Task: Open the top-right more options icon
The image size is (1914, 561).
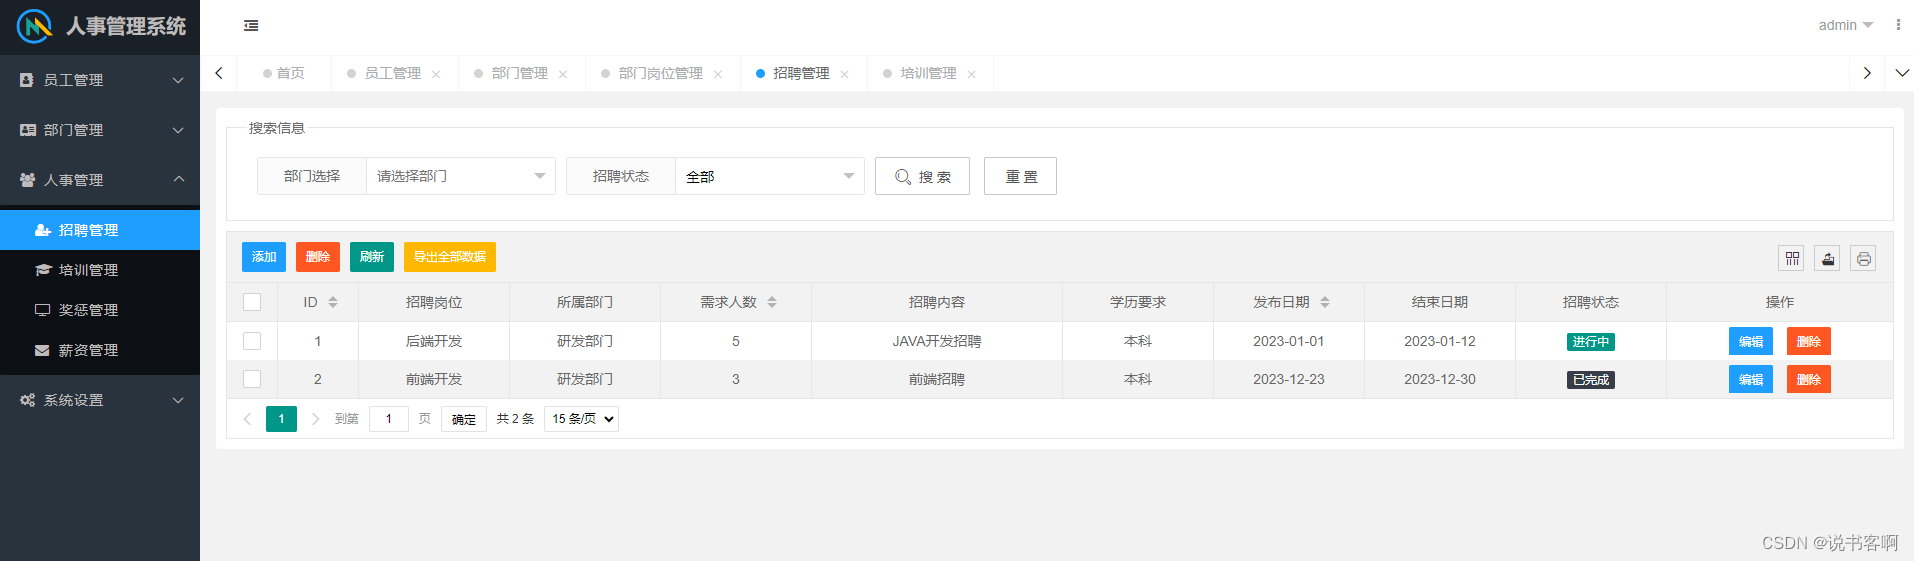Action: [1898, 25]
